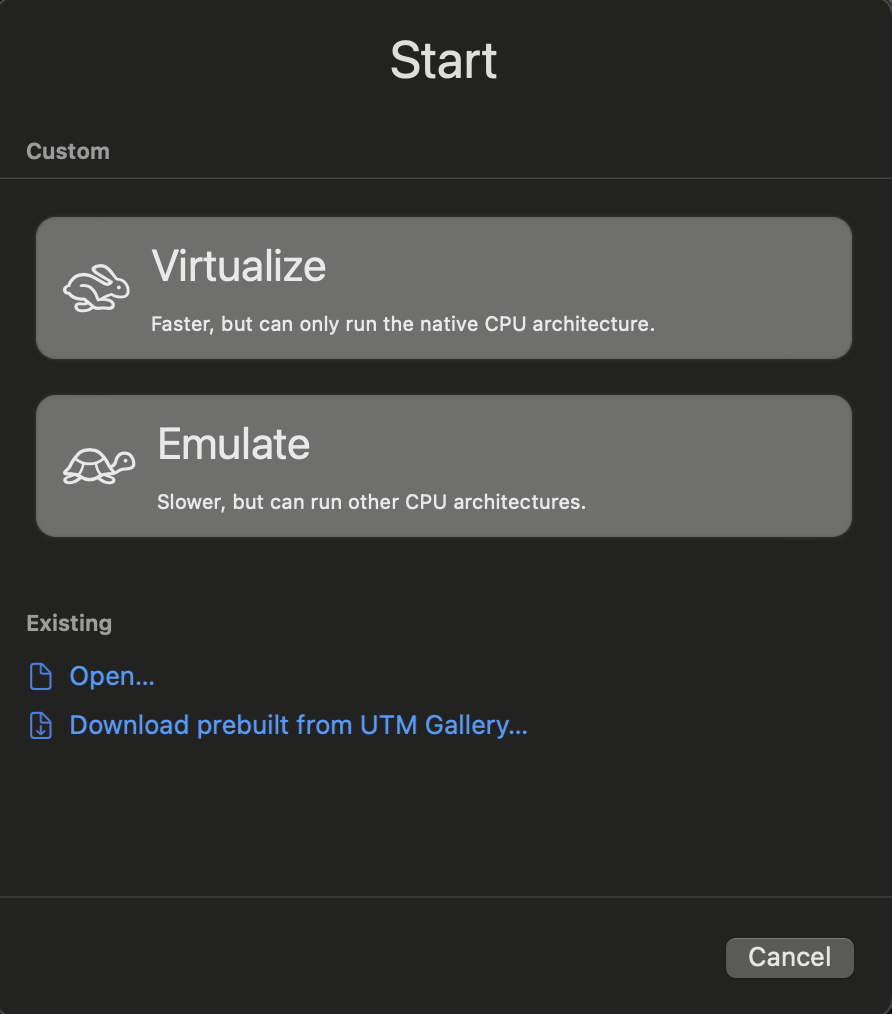Screen dimensions: 892x1014
Task: Download prebuilt from UTM Gallery link
Action: click(x=298, y=725)
